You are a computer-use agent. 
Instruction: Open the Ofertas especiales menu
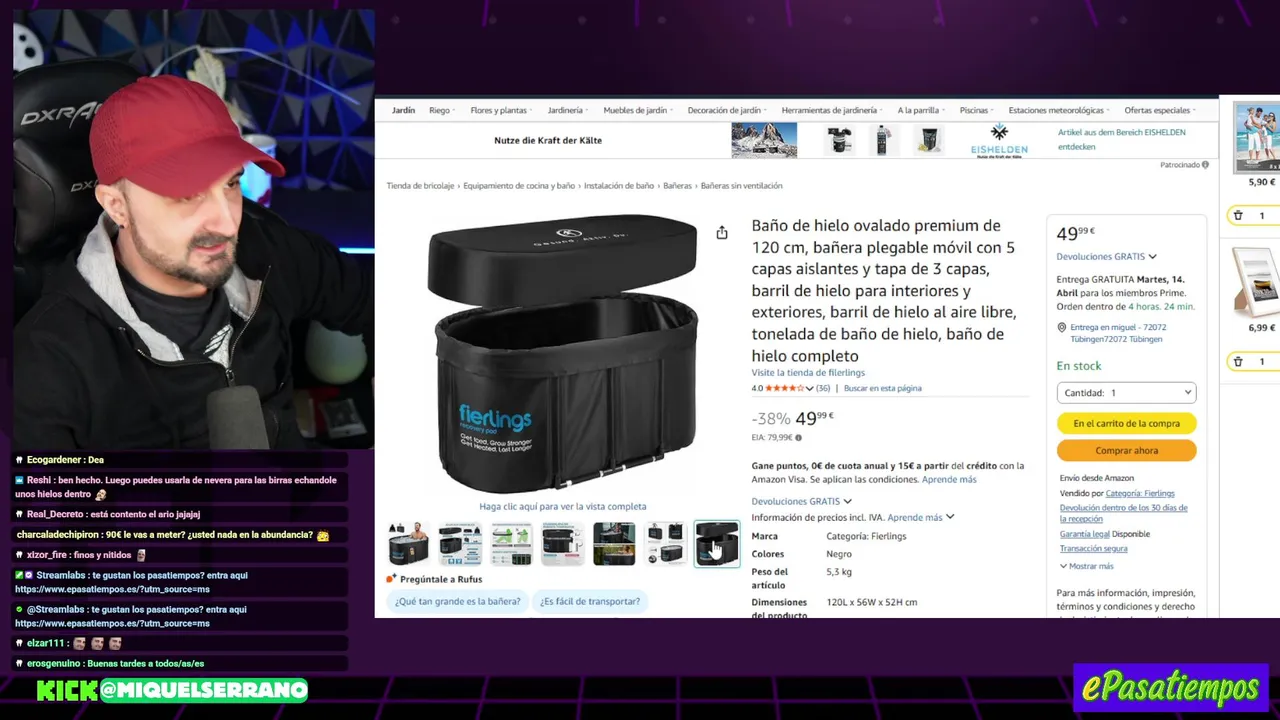[1160, 110]
